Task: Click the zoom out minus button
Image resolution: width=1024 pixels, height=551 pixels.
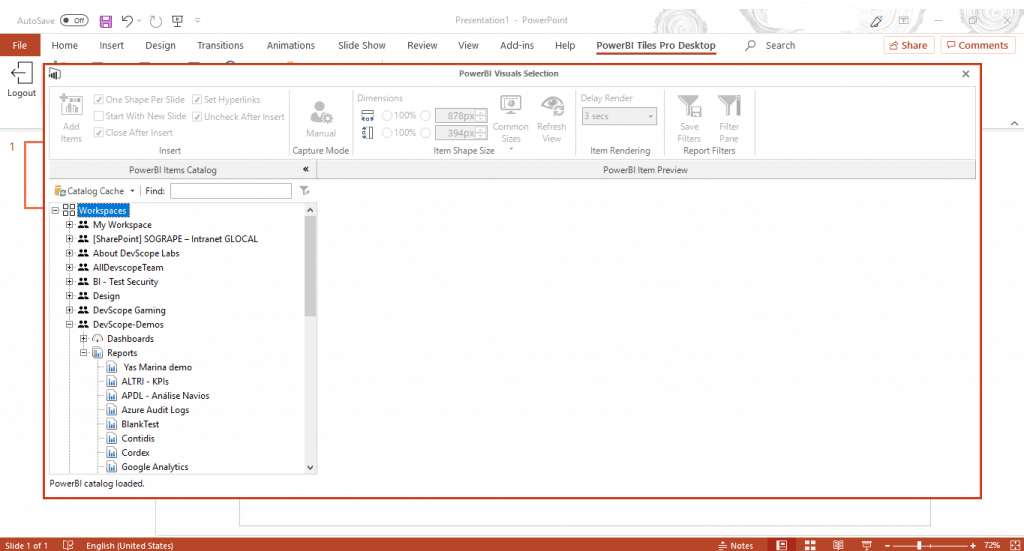Action: (x=888, y=545)
